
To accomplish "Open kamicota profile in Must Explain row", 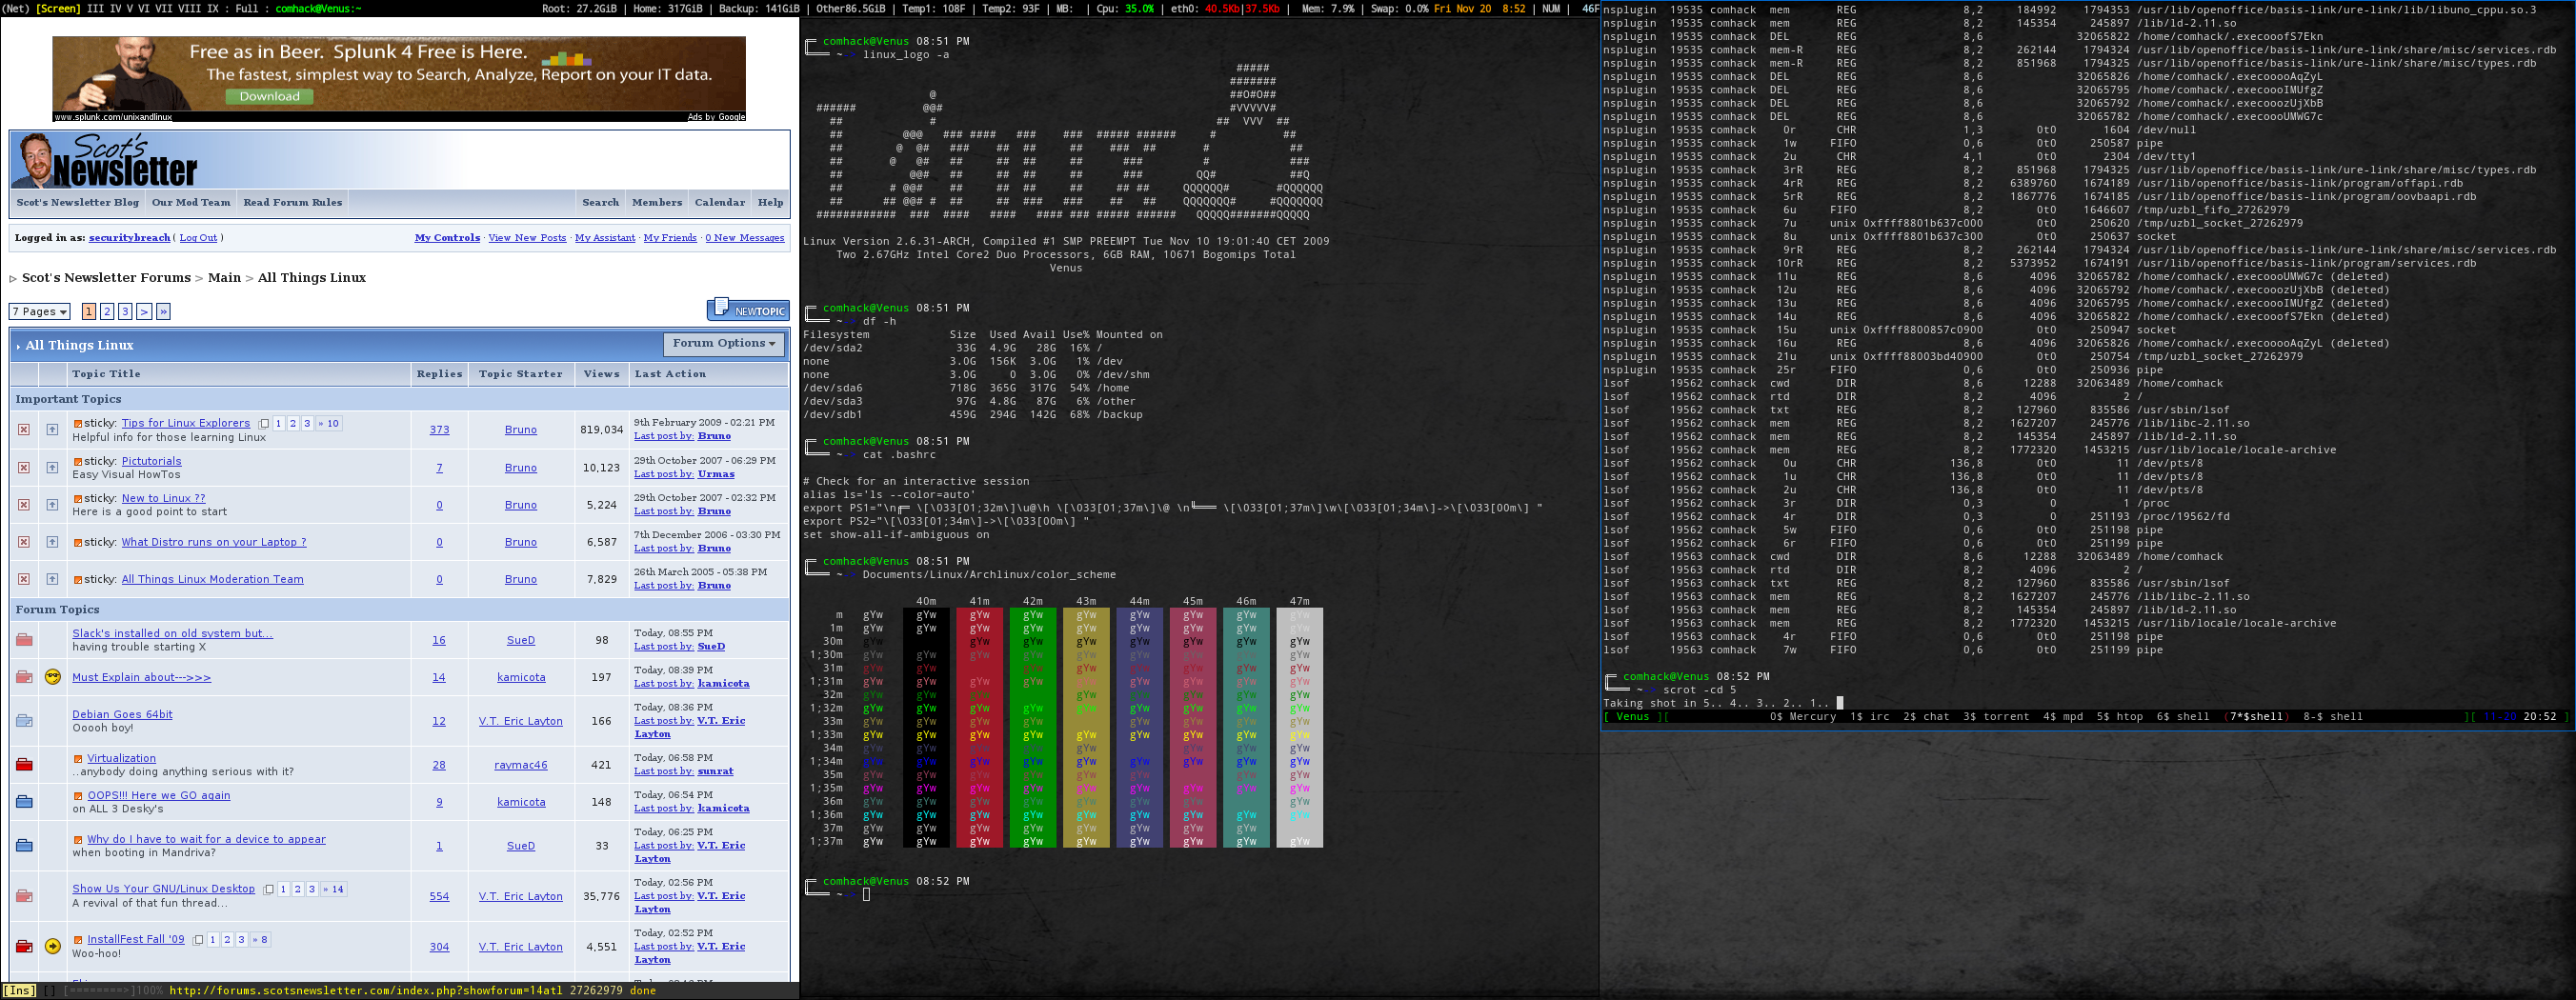I will point(521,677).
